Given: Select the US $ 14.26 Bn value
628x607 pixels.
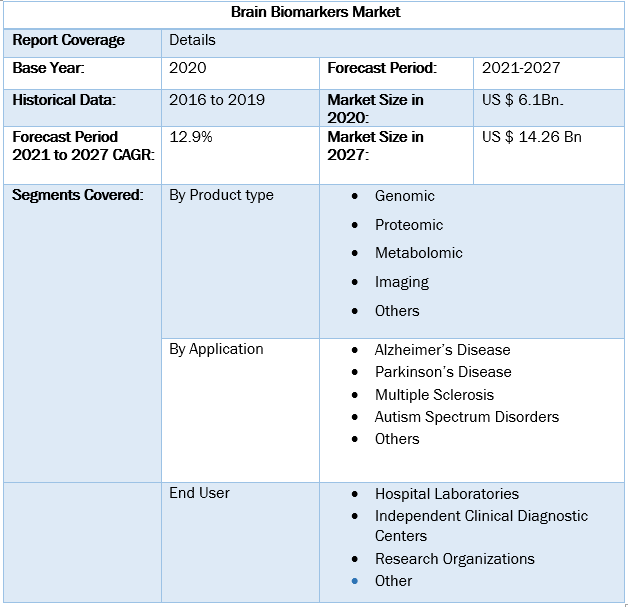Looking at the screenshot, I should (x=531, y=137).
